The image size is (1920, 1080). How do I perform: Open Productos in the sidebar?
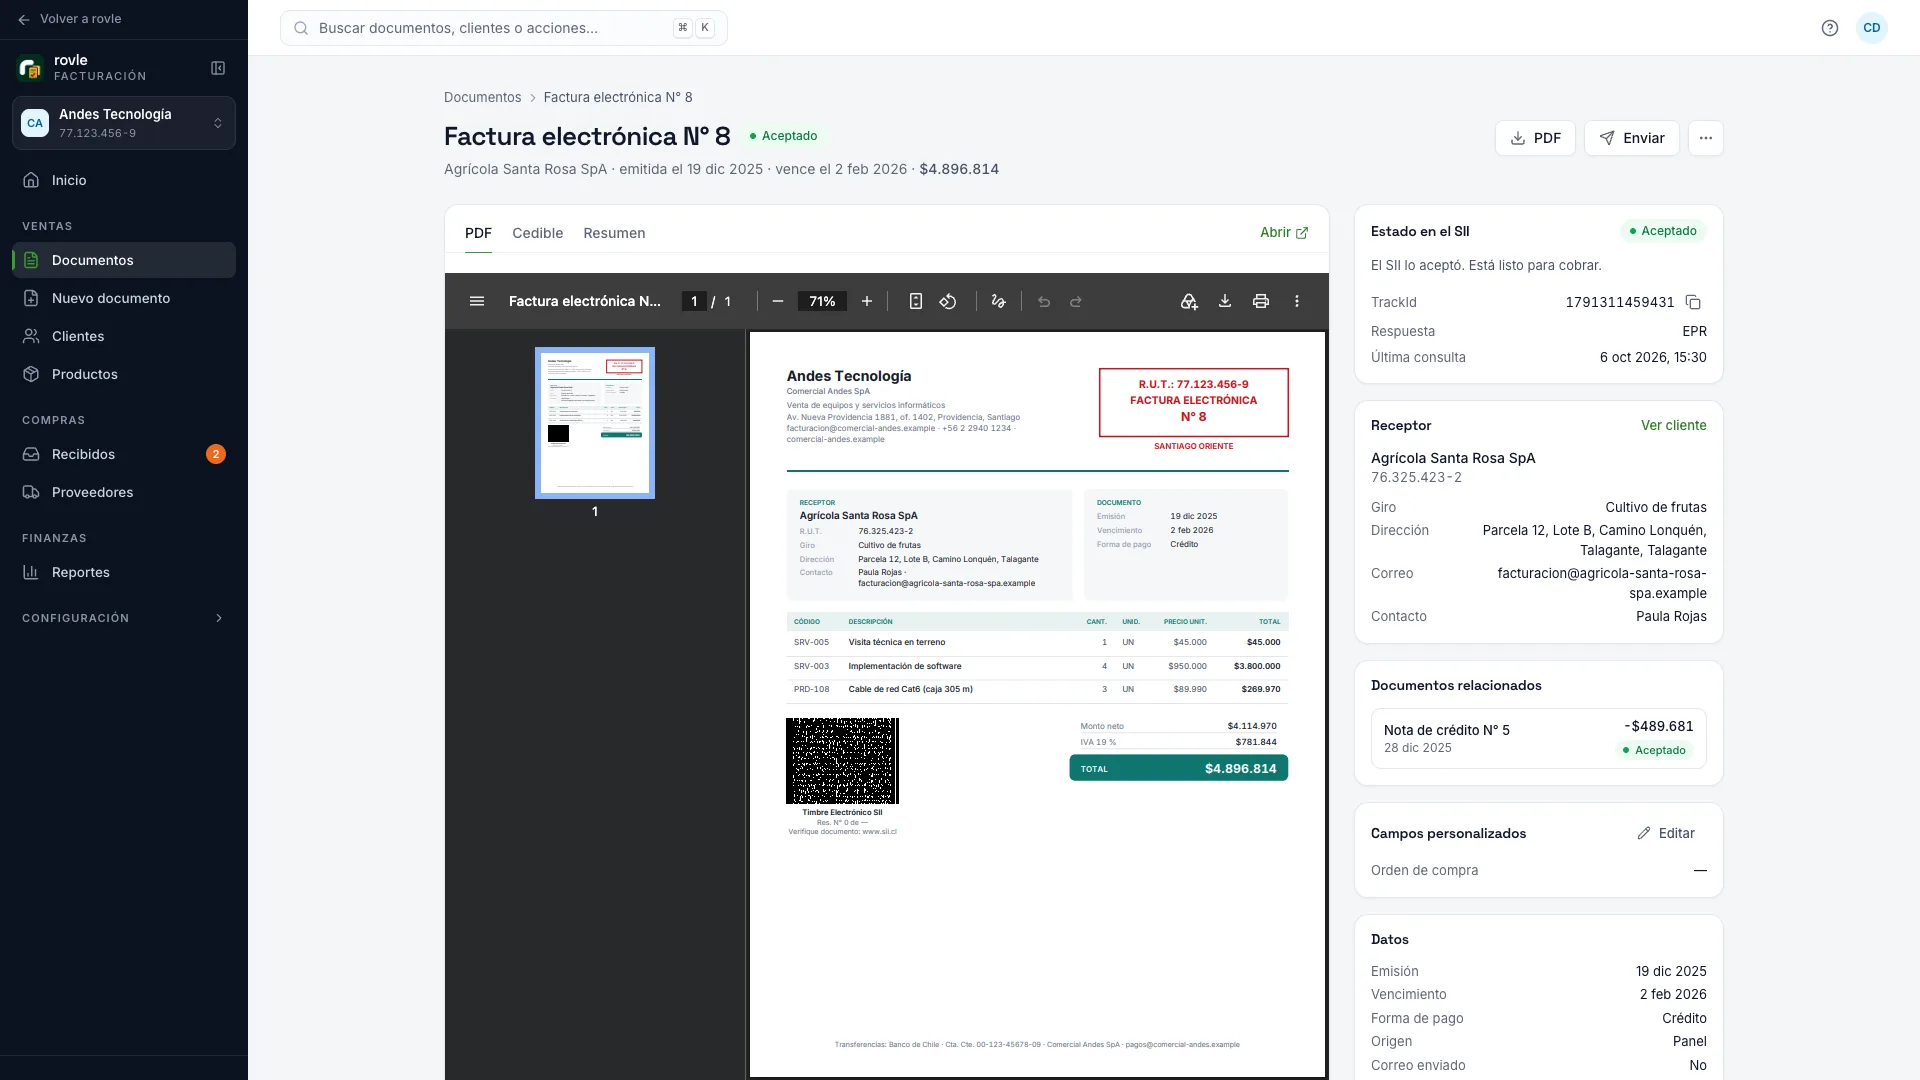point(124,374)
